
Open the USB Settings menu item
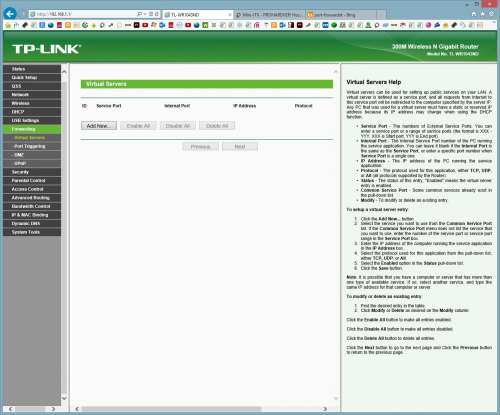(32, 121)
